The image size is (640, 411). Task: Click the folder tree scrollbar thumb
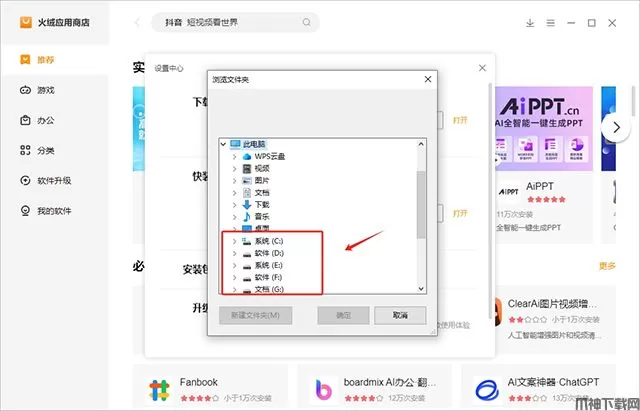tap(421, 204)
